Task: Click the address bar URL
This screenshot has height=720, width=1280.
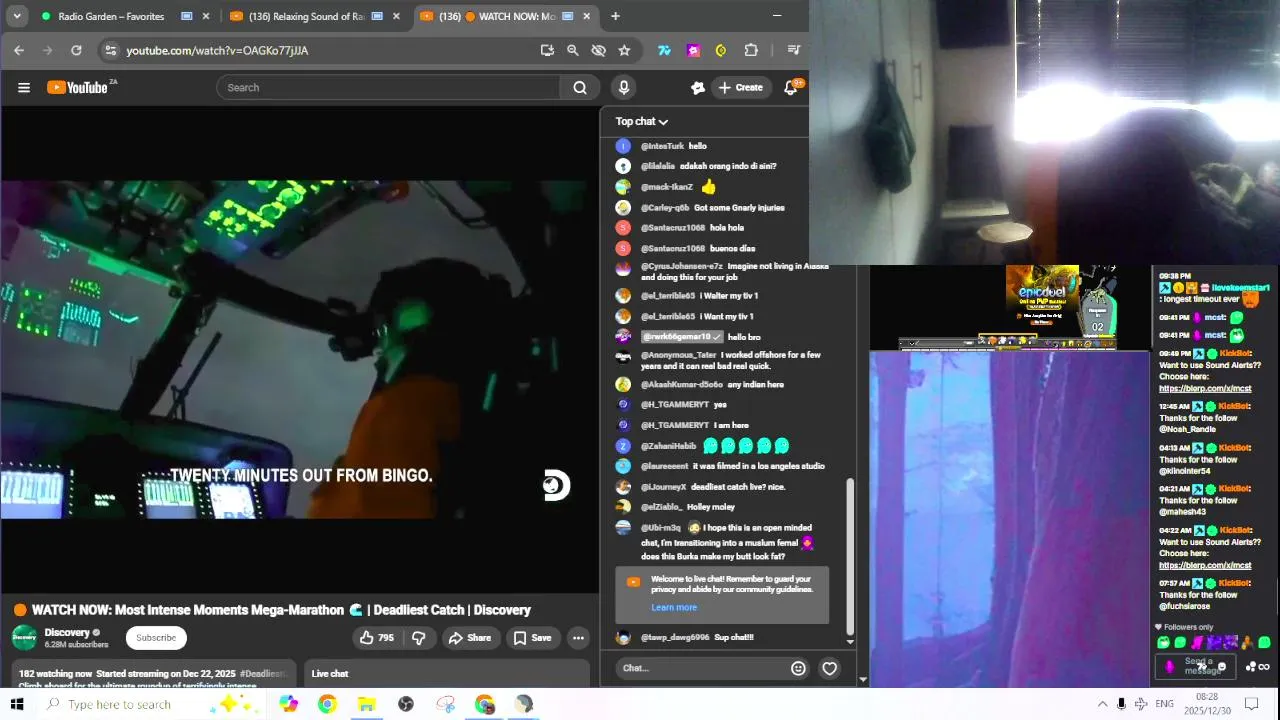Action: click(x=217, y=50)
